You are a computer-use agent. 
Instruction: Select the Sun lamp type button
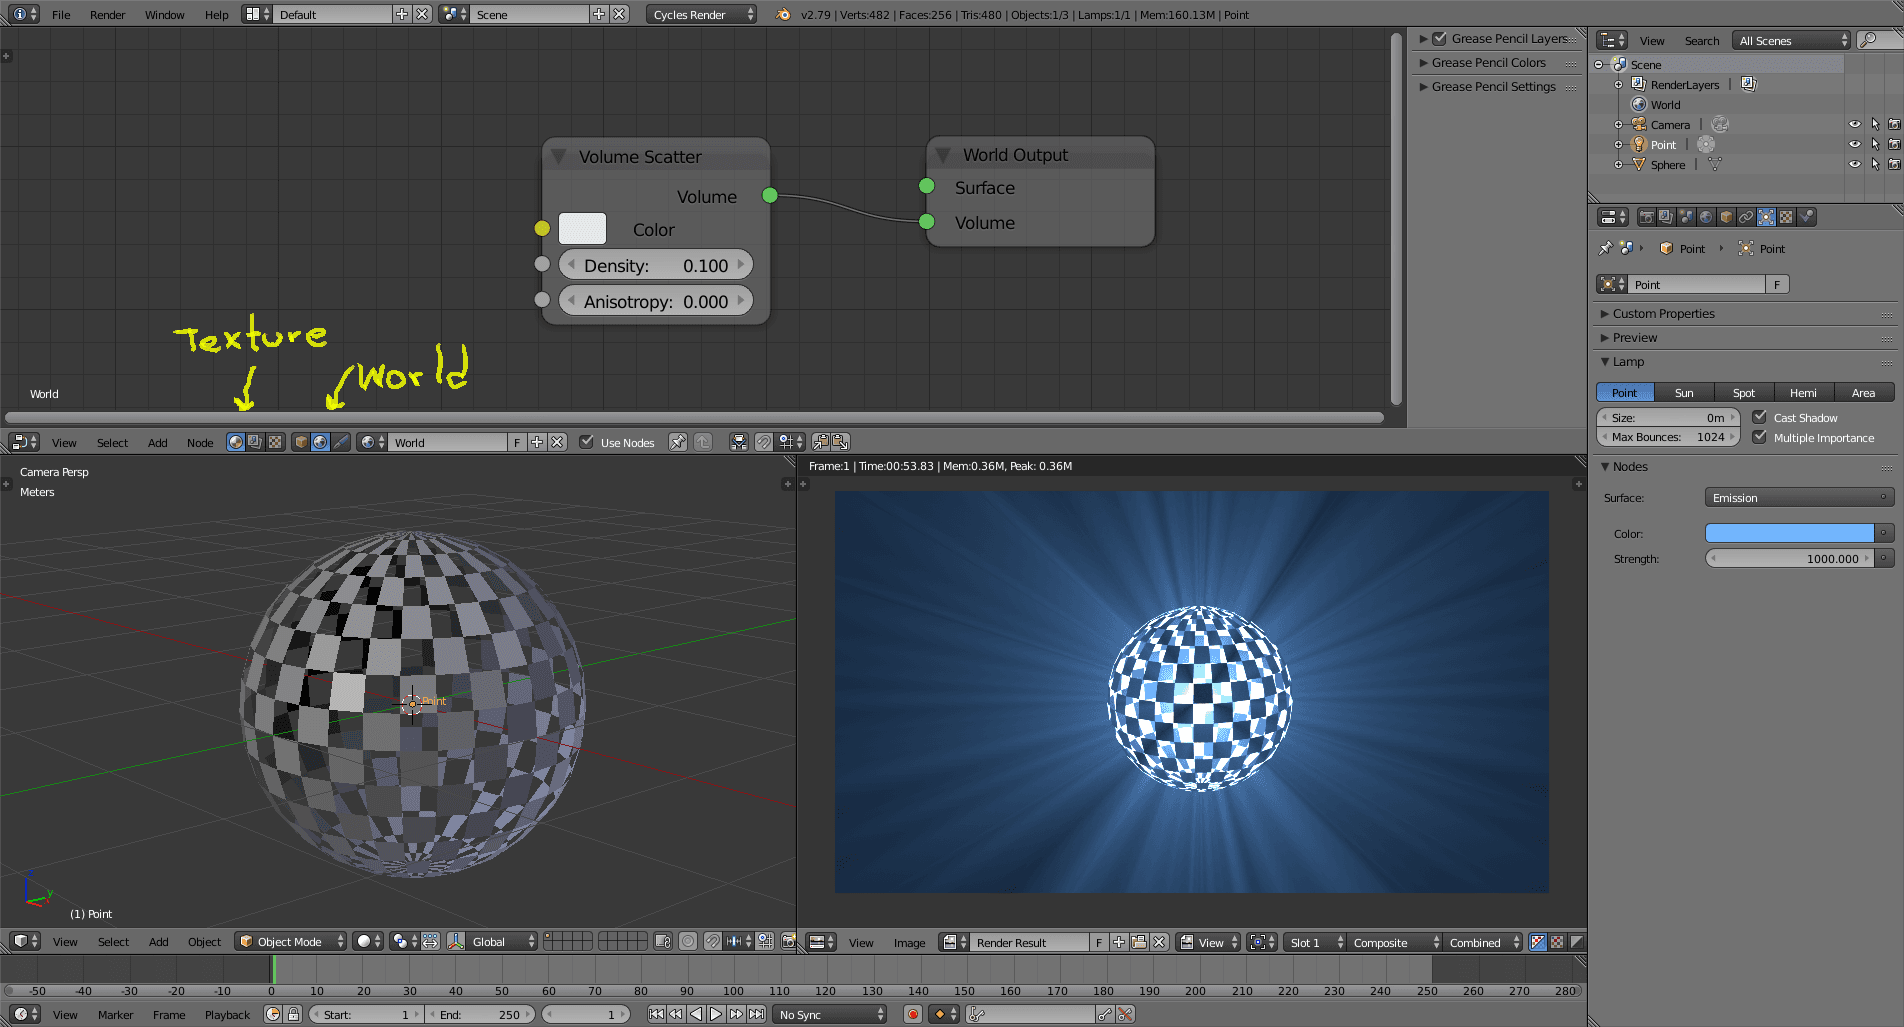click(1684, 392)
